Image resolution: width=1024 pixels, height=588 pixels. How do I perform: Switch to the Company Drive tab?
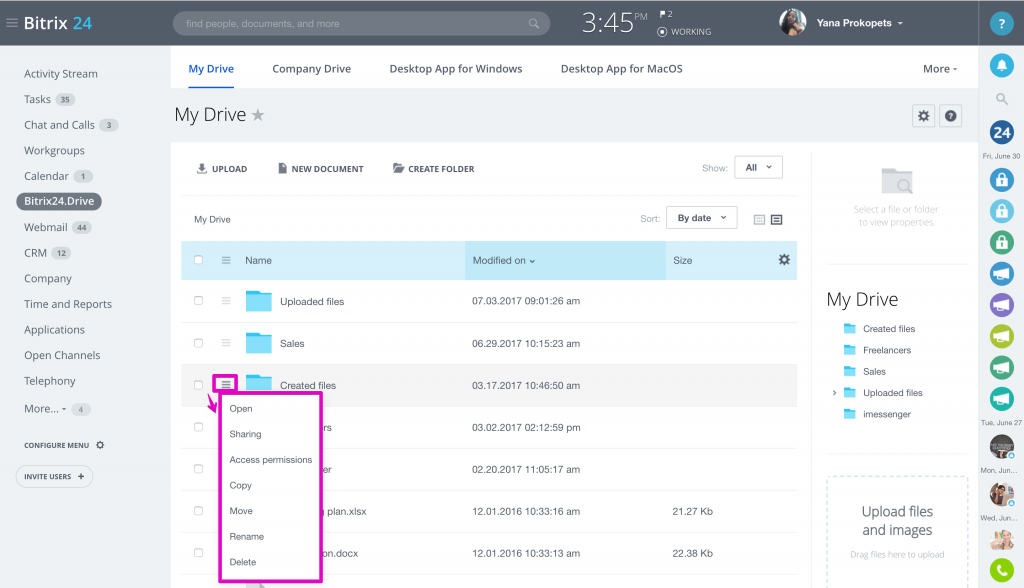[x=312, y=69]
